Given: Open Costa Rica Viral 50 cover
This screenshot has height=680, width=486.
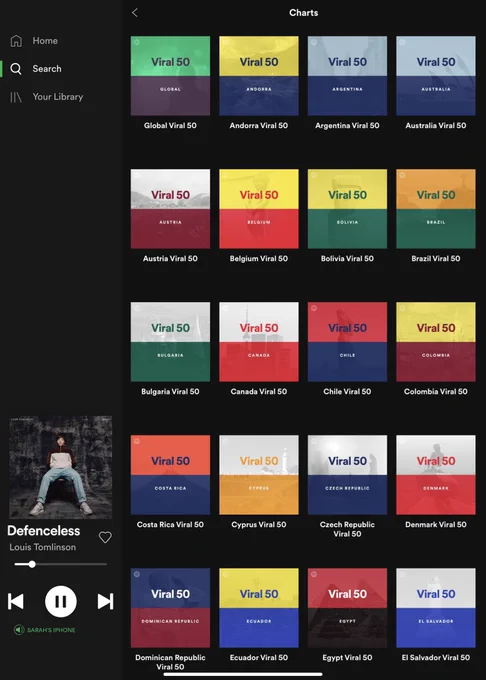Looking at the screenshot, I should pyautogui.click(x=170, y=475).
